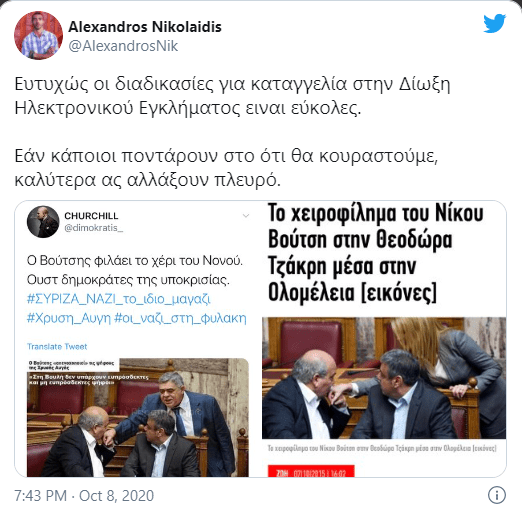Click the red ΖΩΗ date tag
Image resolution: width=522 pixels, height=506 pixels.
[311, 471]
